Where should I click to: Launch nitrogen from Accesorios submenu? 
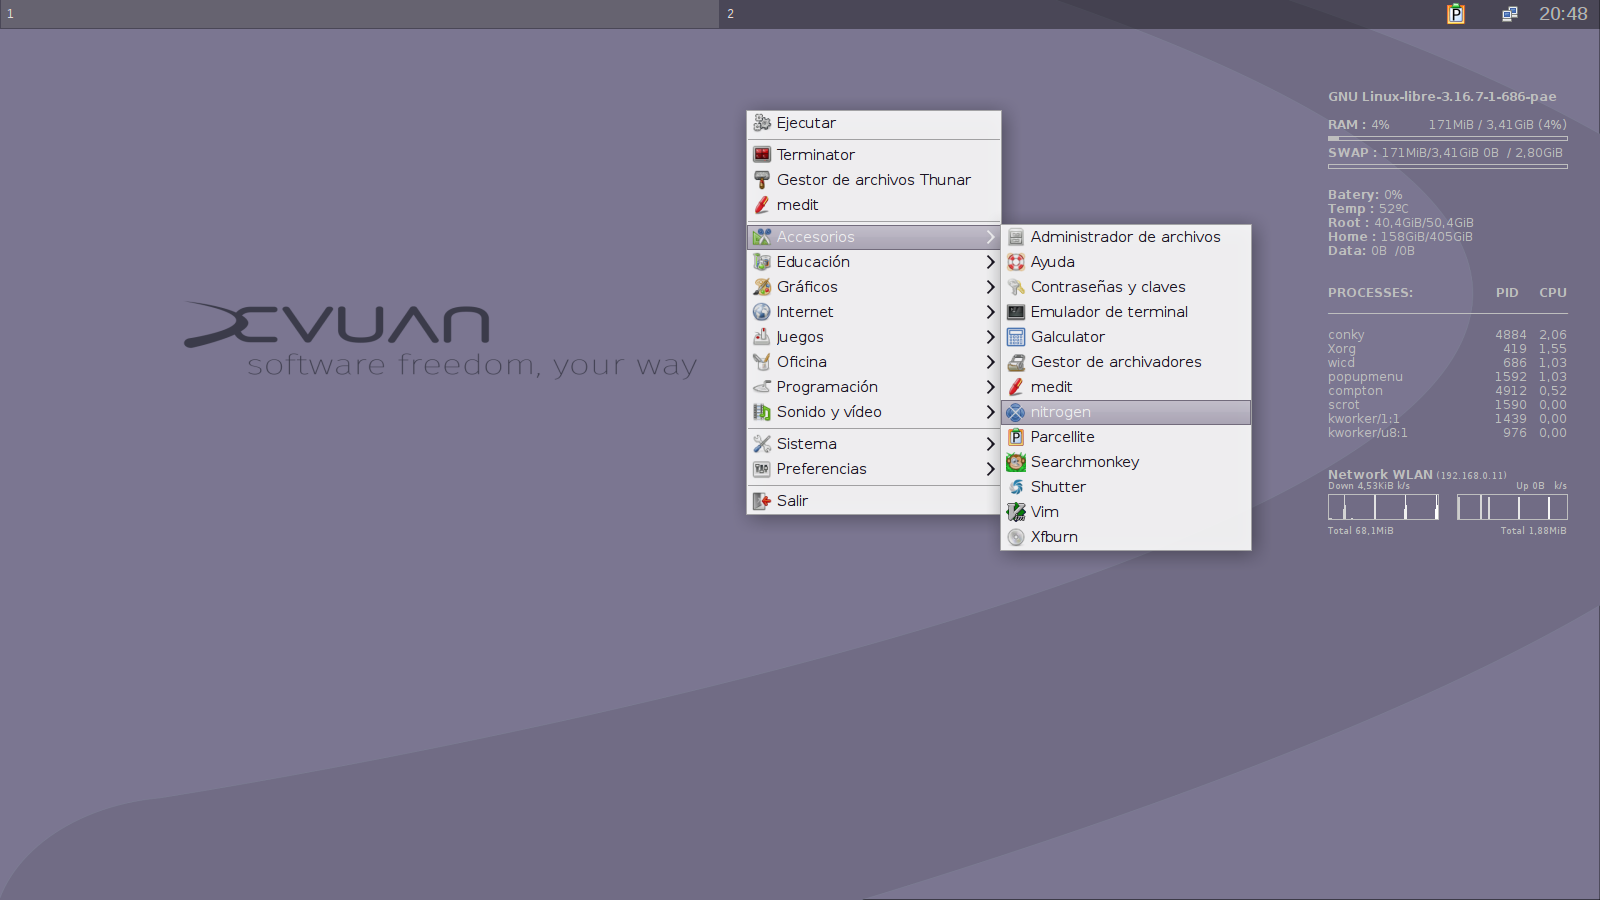tap(1126, 412)
